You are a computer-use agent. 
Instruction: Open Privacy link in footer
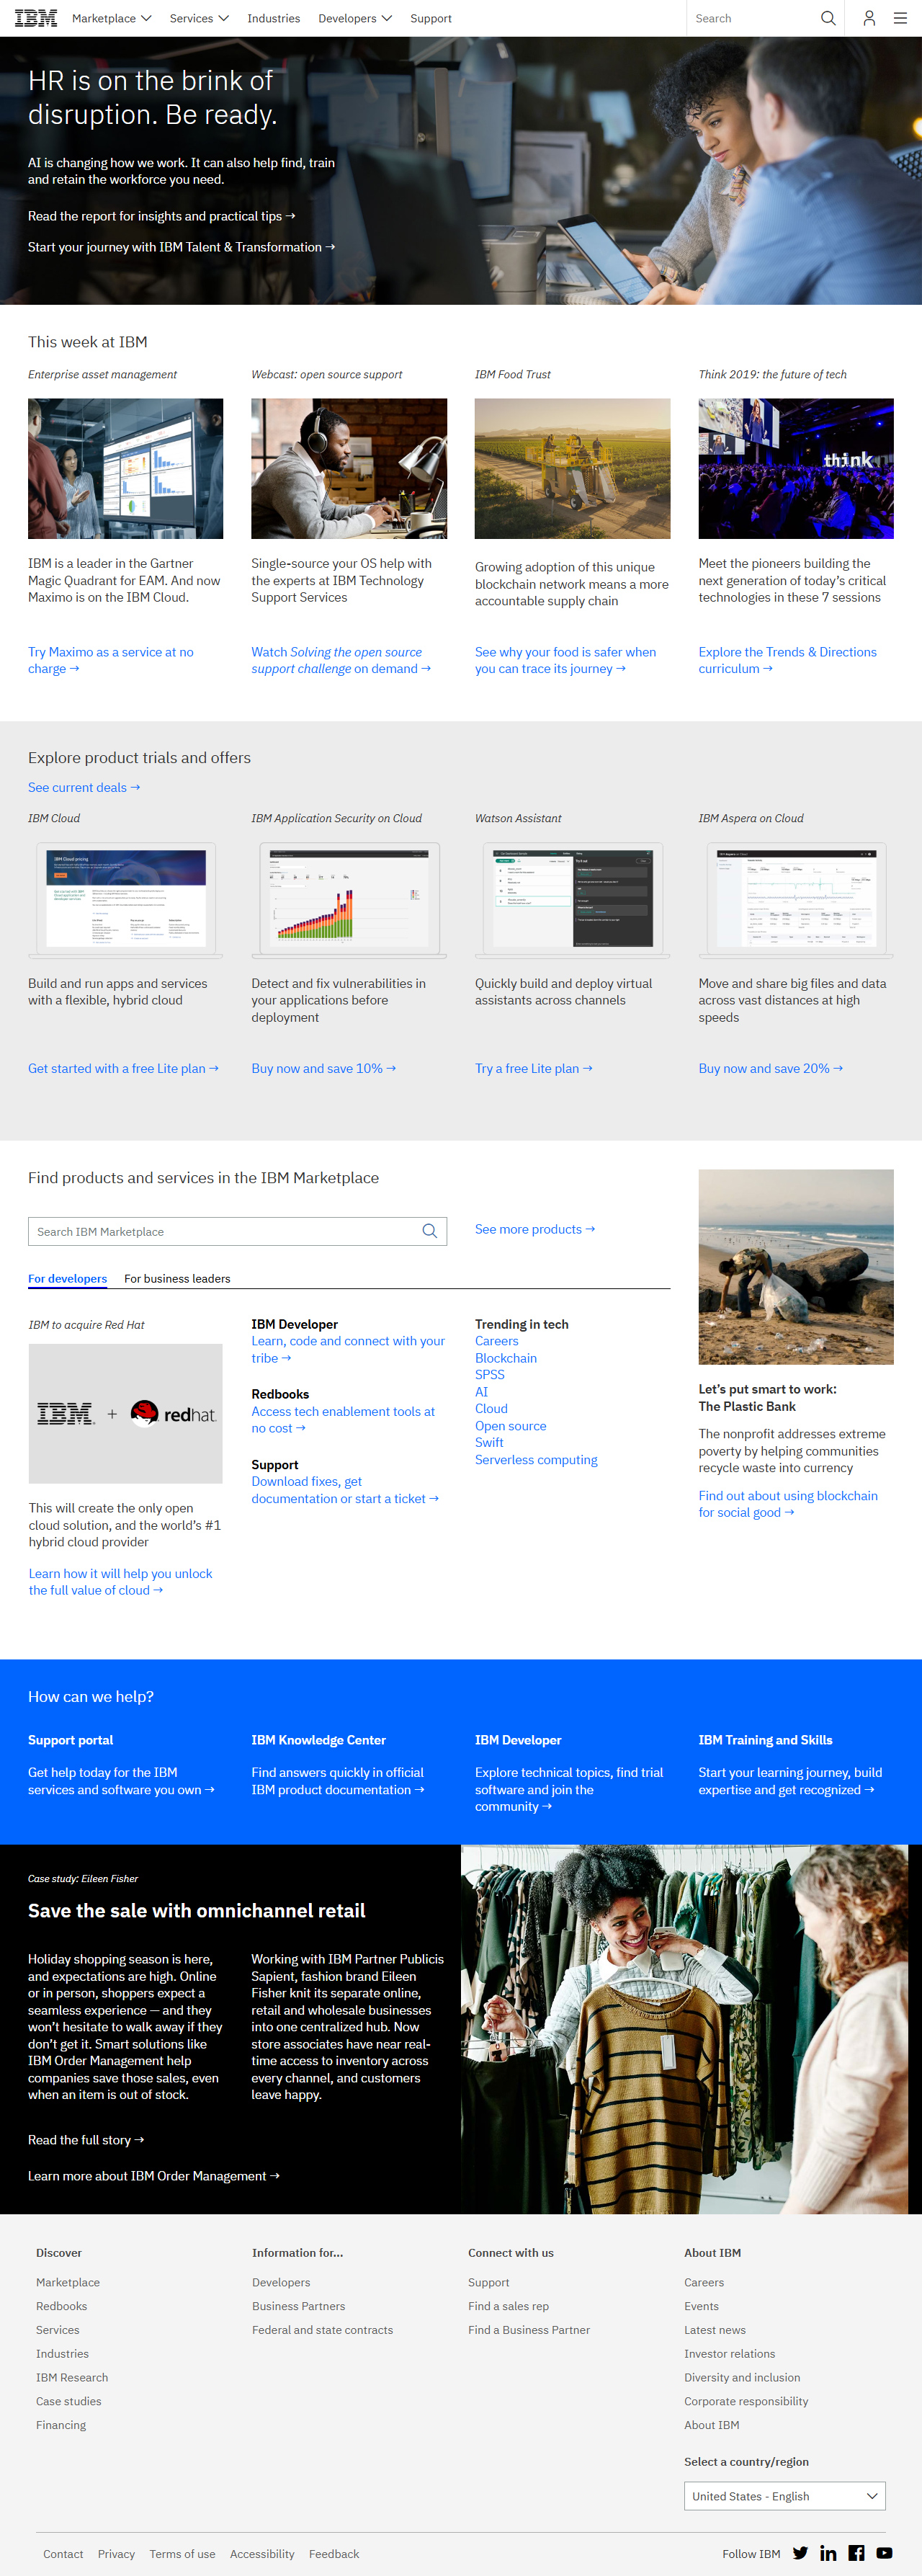click(116, 2553)
